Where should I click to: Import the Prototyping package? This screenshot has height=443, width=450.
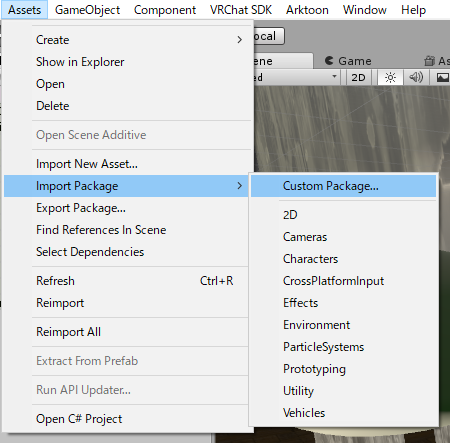tap(343, 369)
